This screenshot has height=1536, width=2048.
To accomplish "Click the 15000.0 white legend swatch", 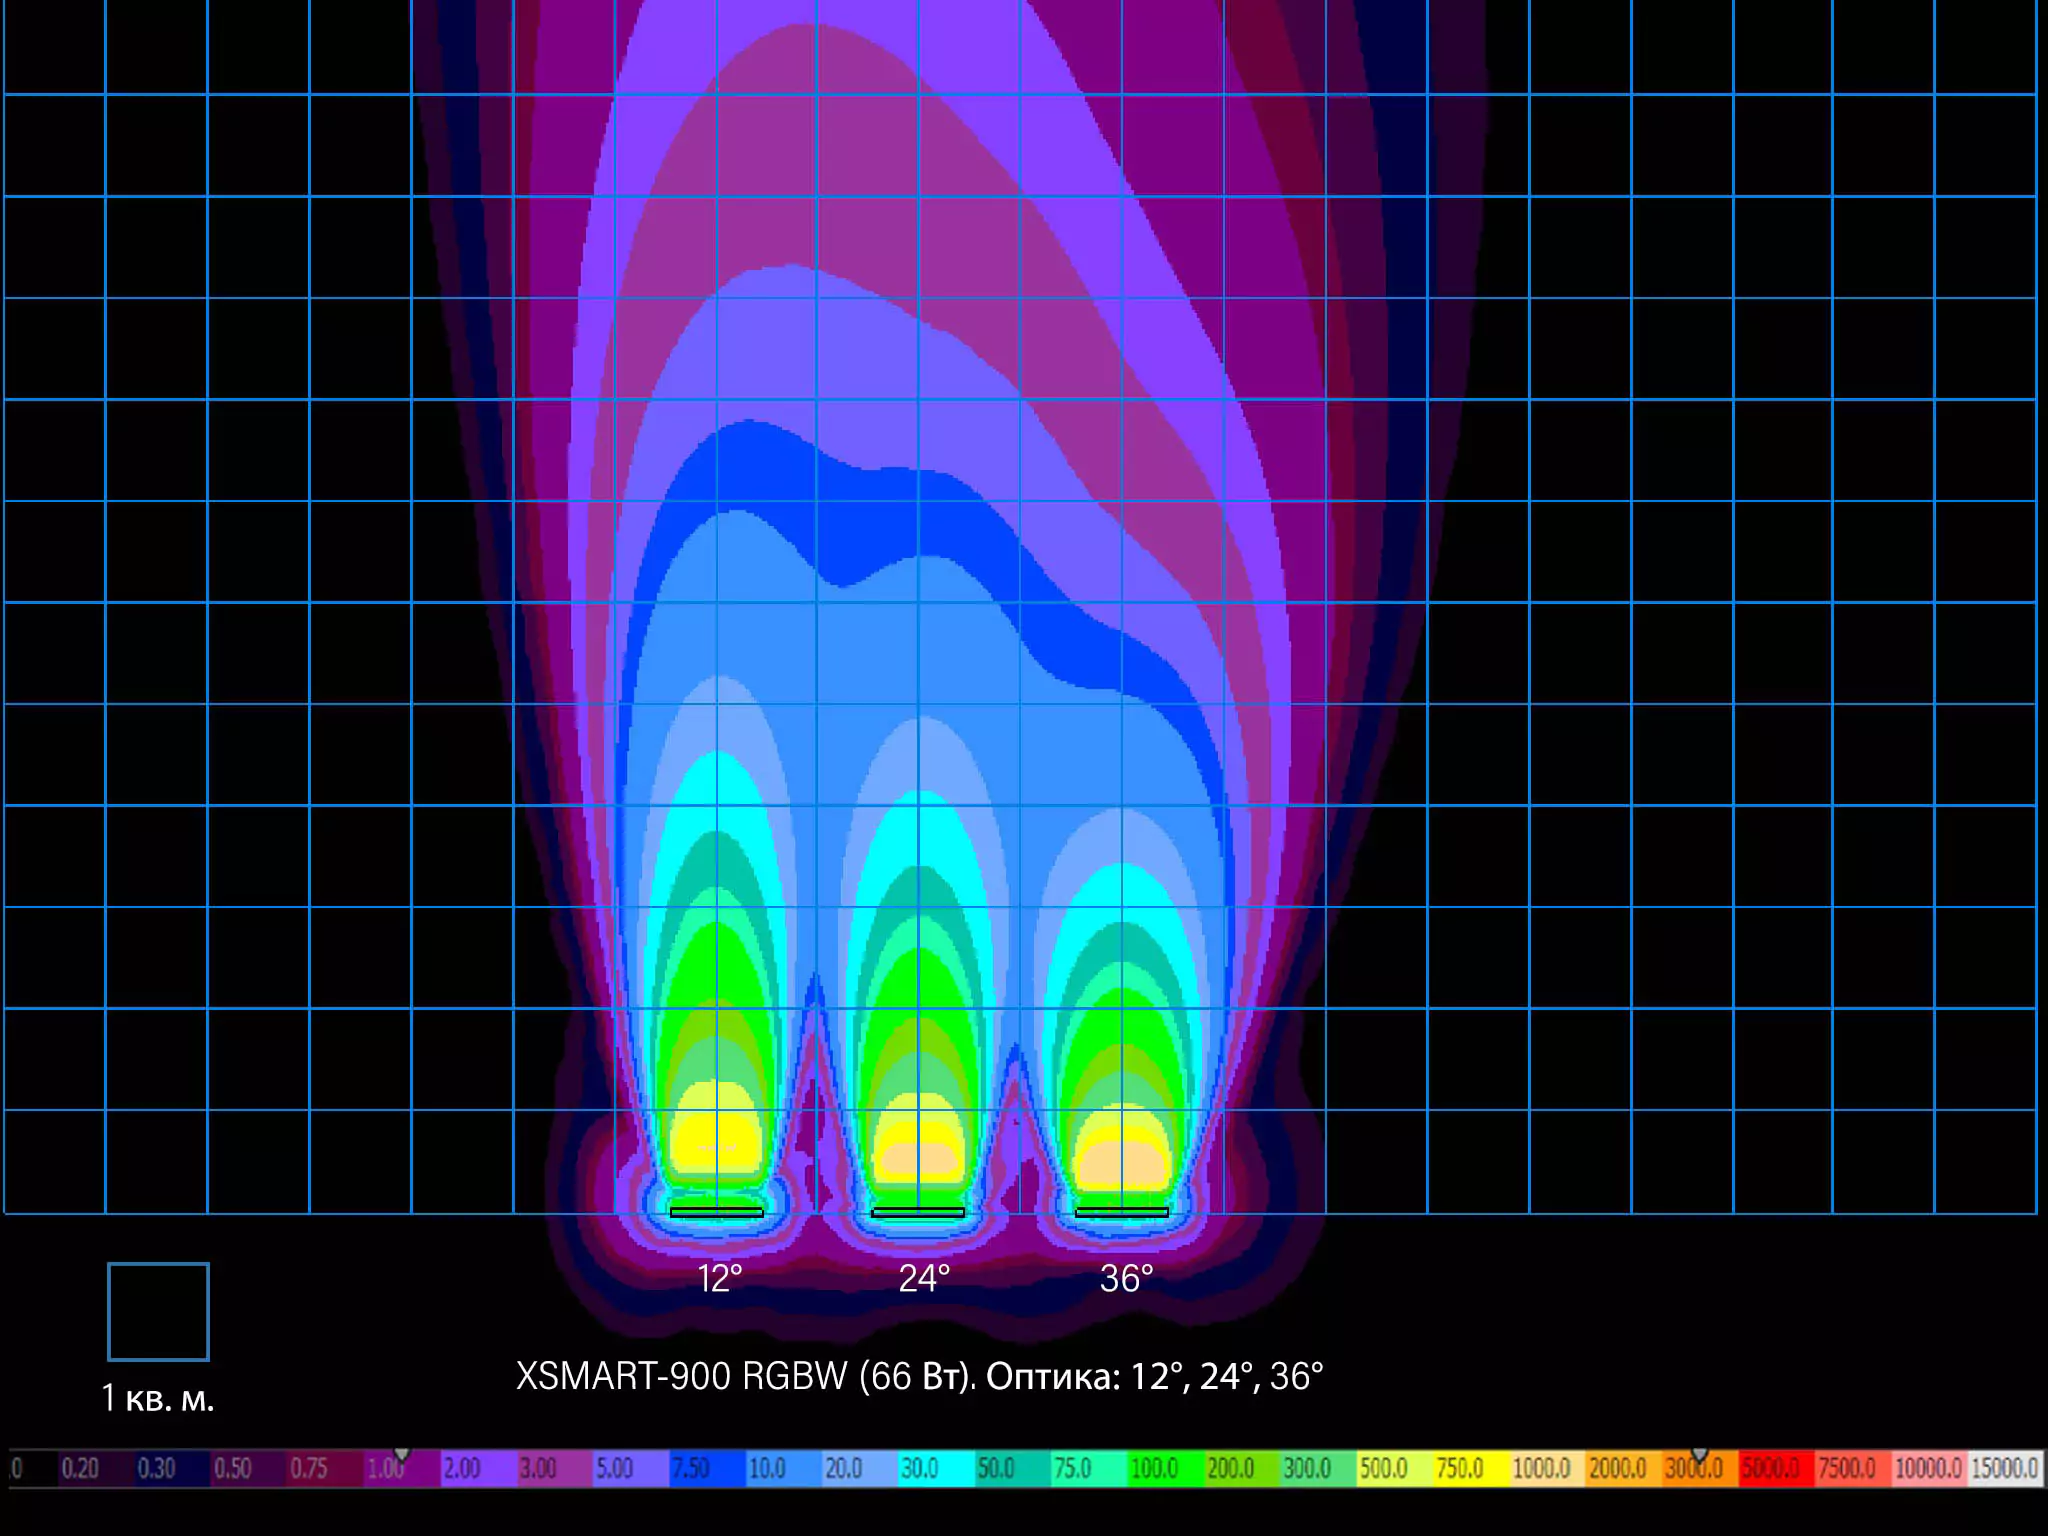I will pos(2005,1468).
